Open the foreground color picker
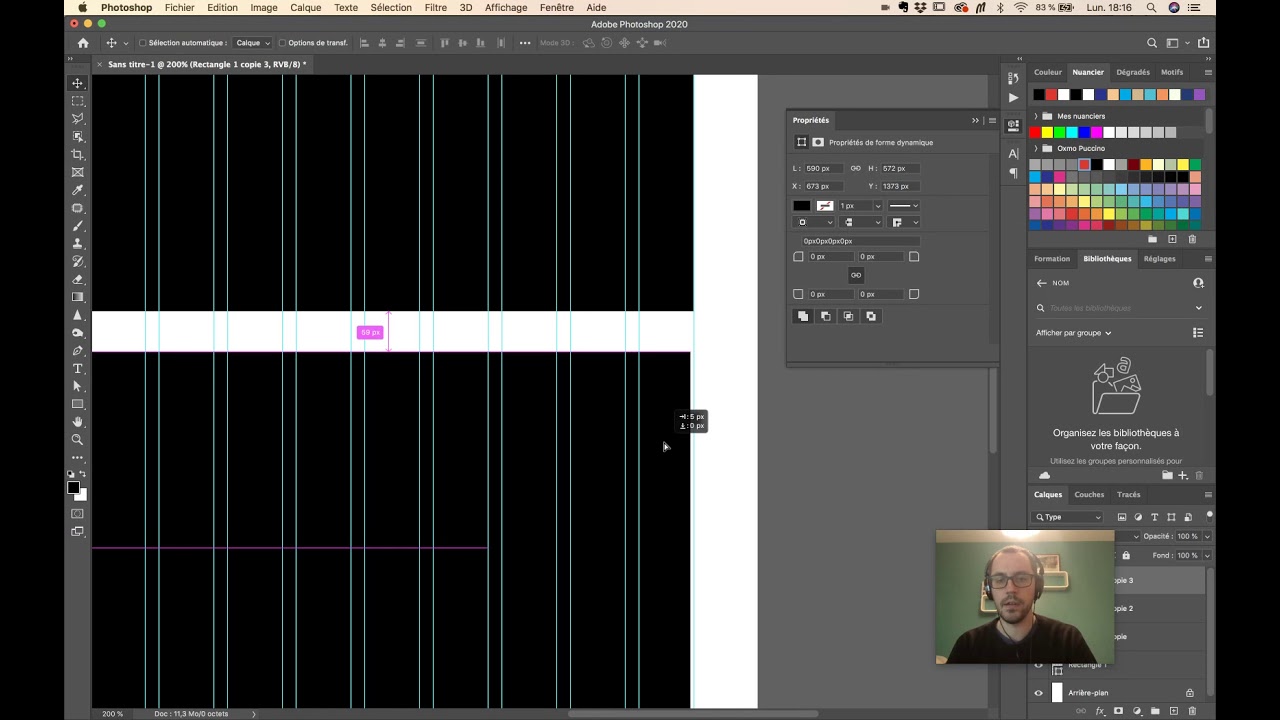 pos(73,487)
